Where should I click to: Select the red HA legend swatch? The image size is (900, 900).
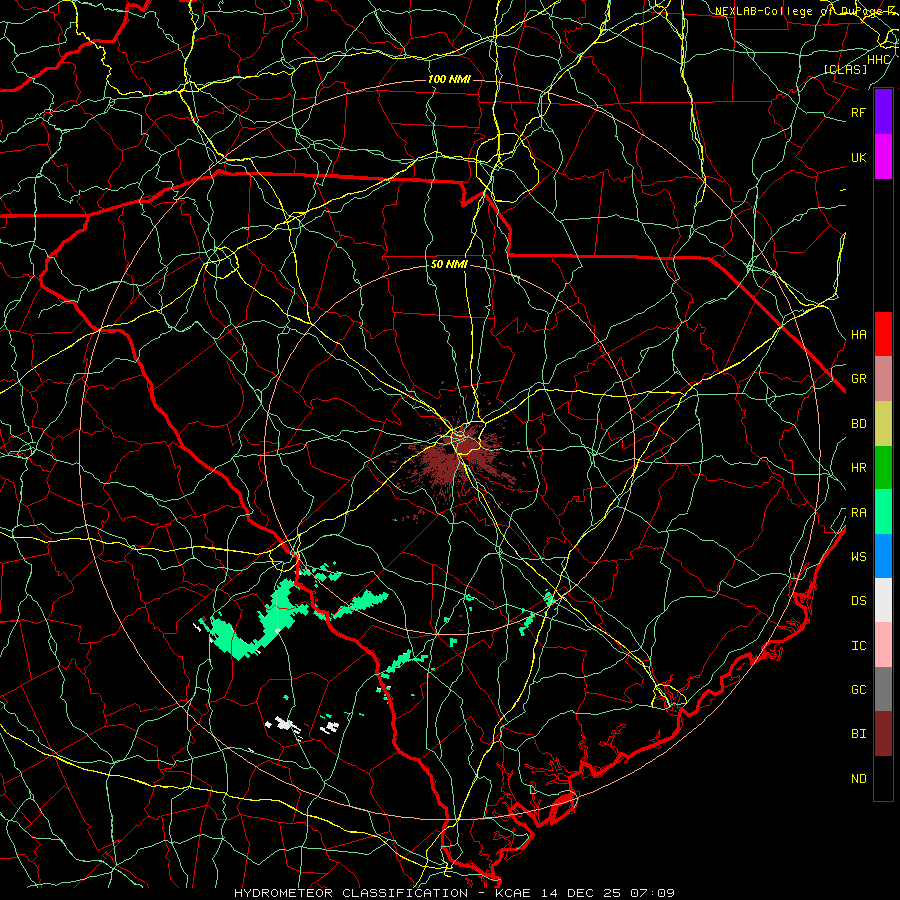[x=883, y=333]
